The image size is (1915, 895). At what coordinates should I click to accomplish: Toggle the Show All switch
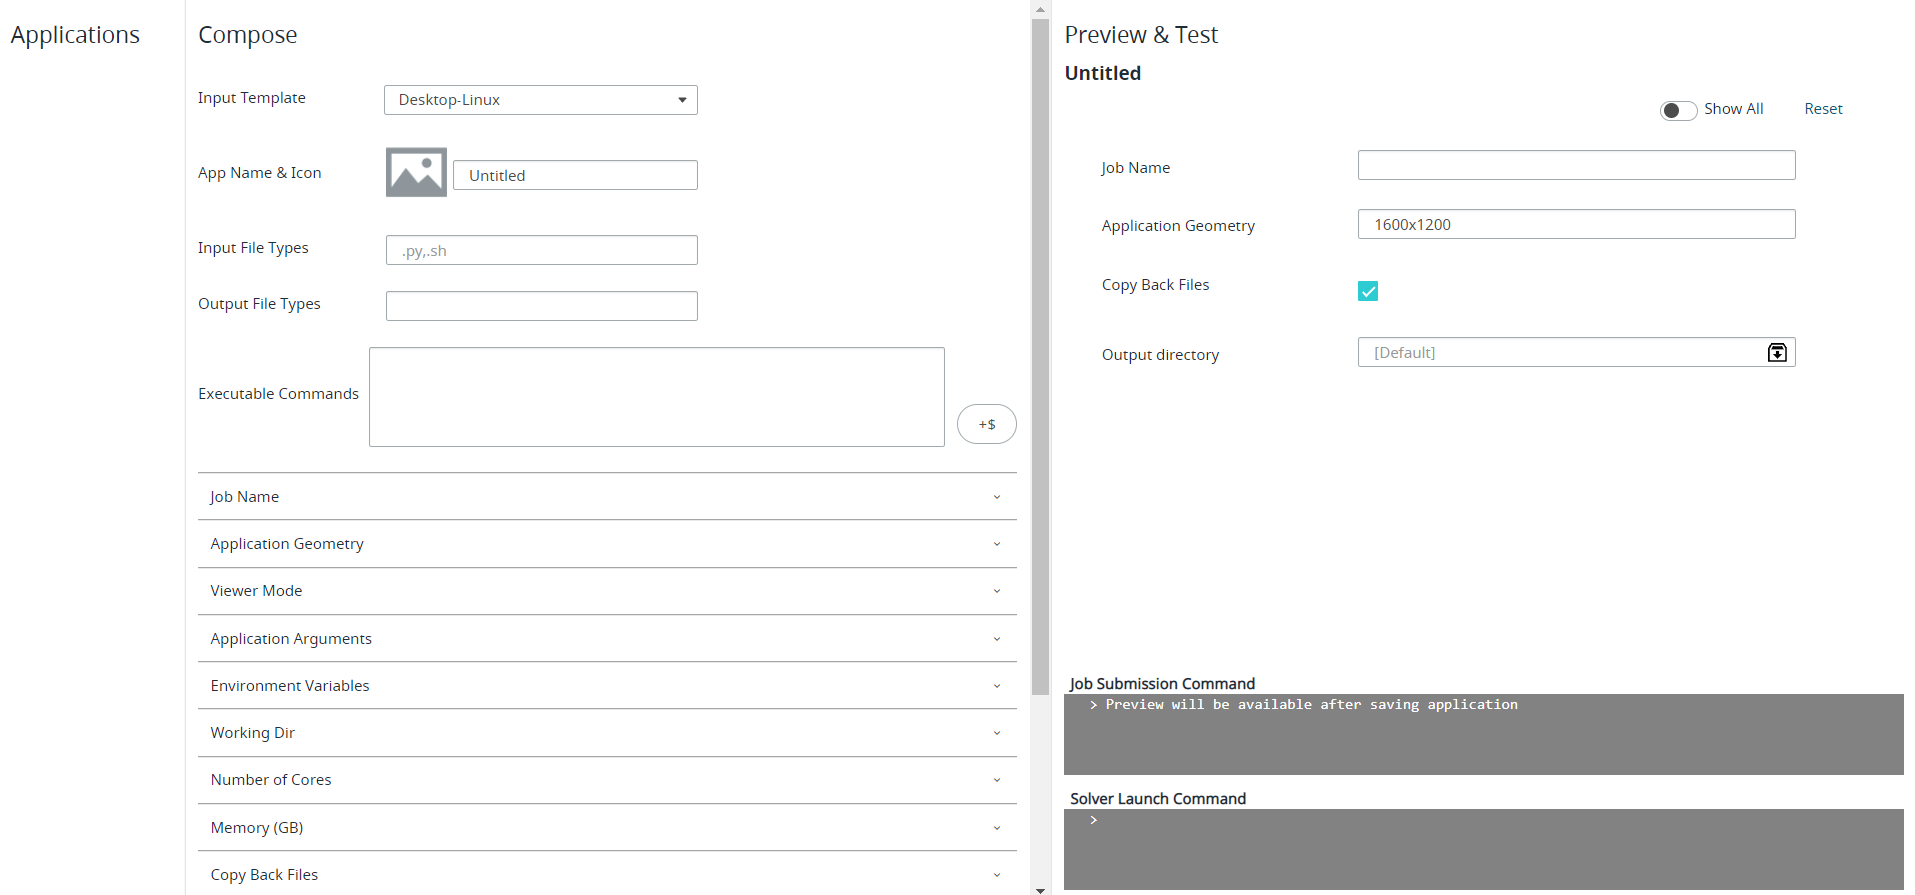[1678, 110]
